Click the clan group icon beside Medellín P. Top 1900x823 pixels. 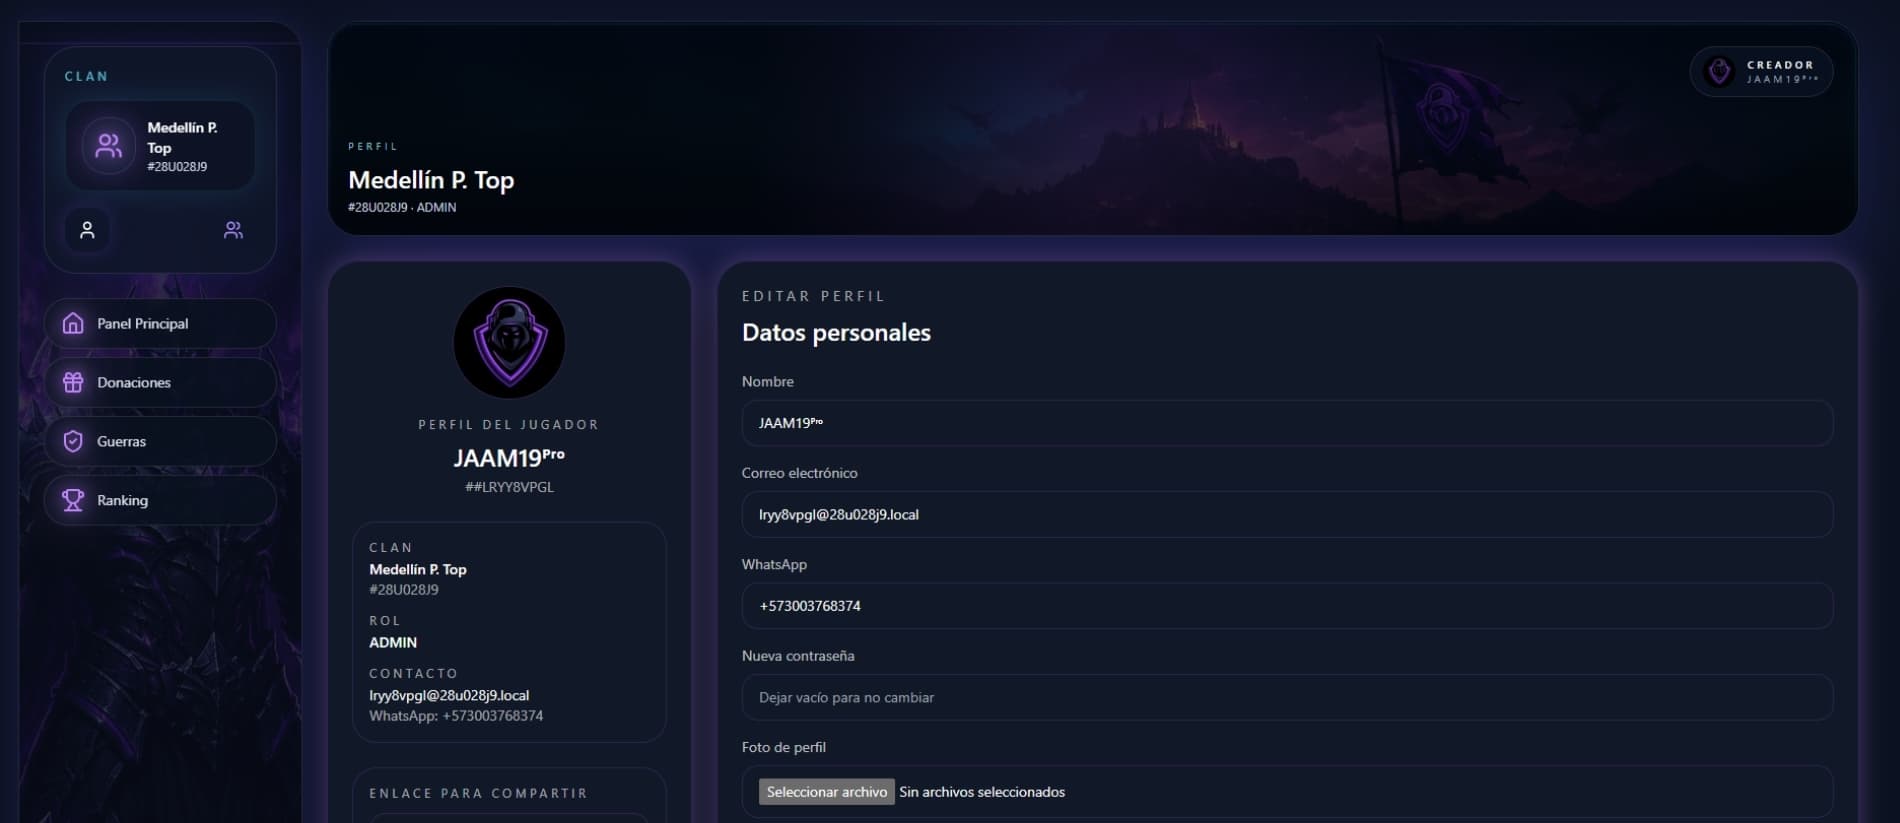click(108, 146)
